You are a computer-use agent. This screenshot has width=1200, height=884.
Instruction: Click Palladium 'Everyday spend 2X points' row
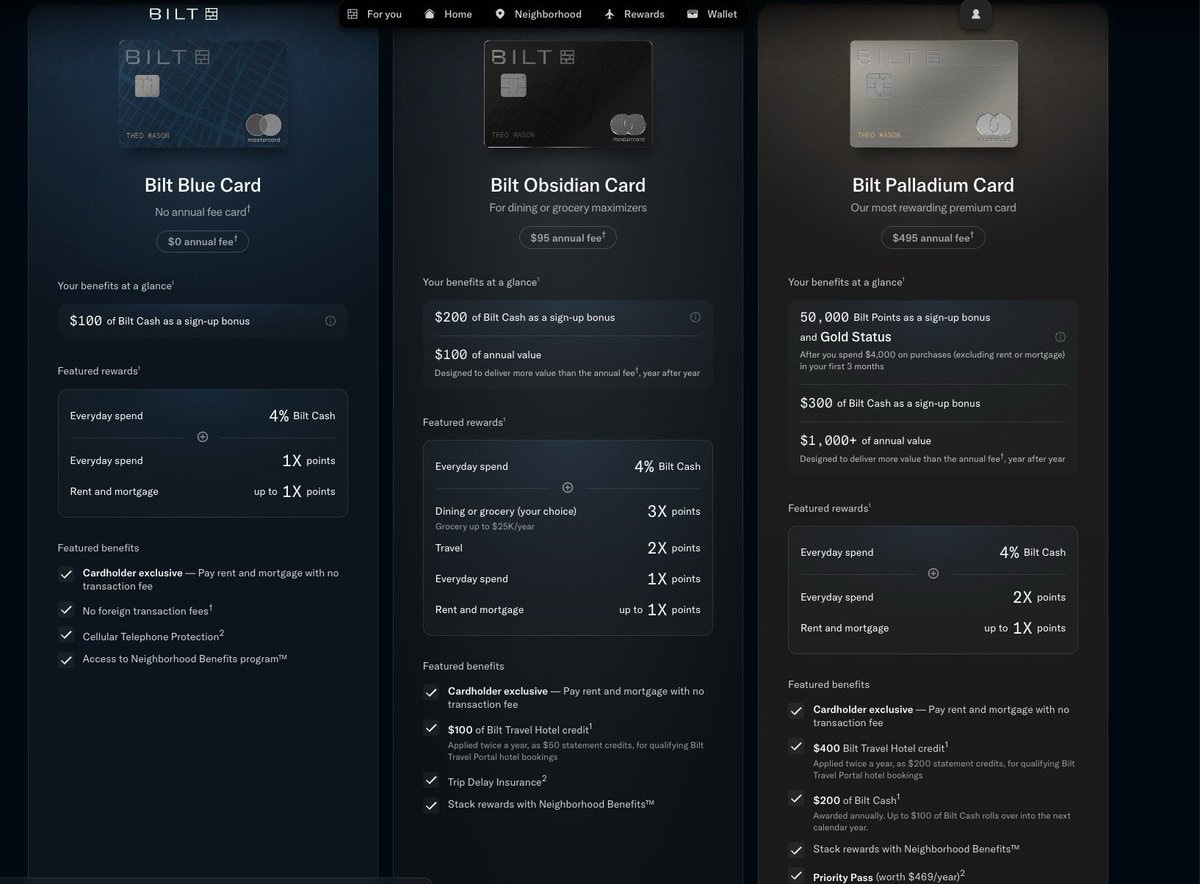click(933, 597)
